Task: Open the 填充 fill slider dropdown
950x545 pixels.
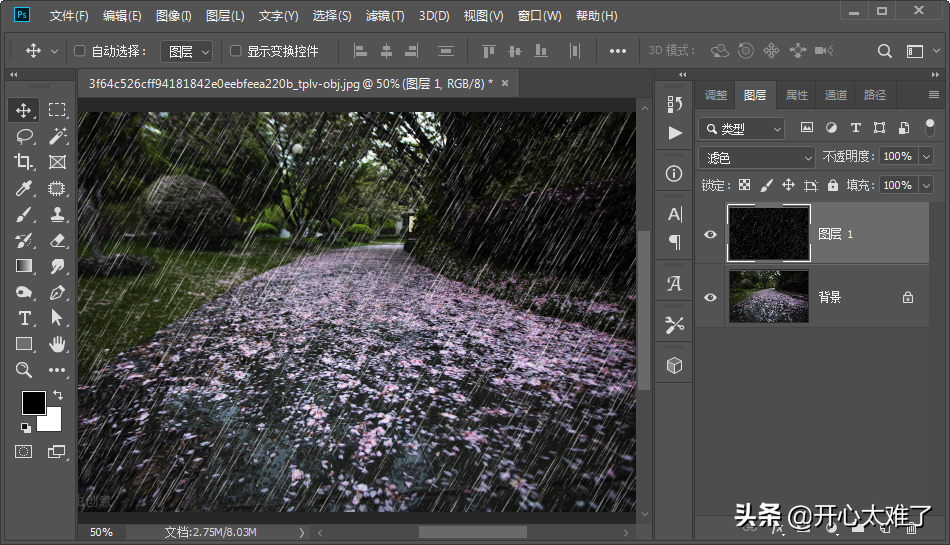Action: 926,185
